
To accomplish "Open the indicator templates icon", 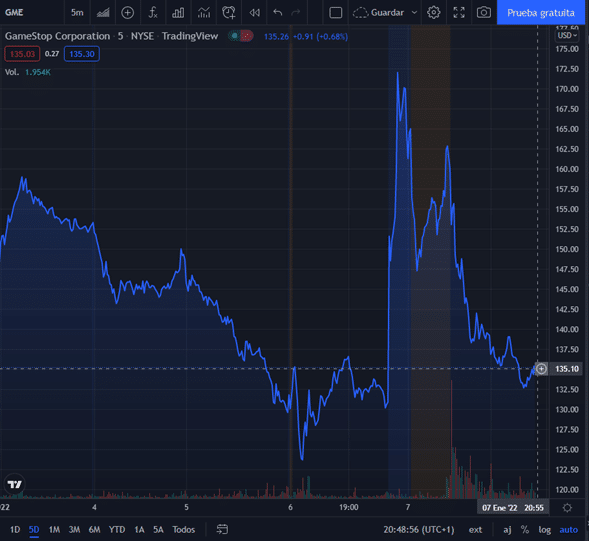I will tap(204, 12).
